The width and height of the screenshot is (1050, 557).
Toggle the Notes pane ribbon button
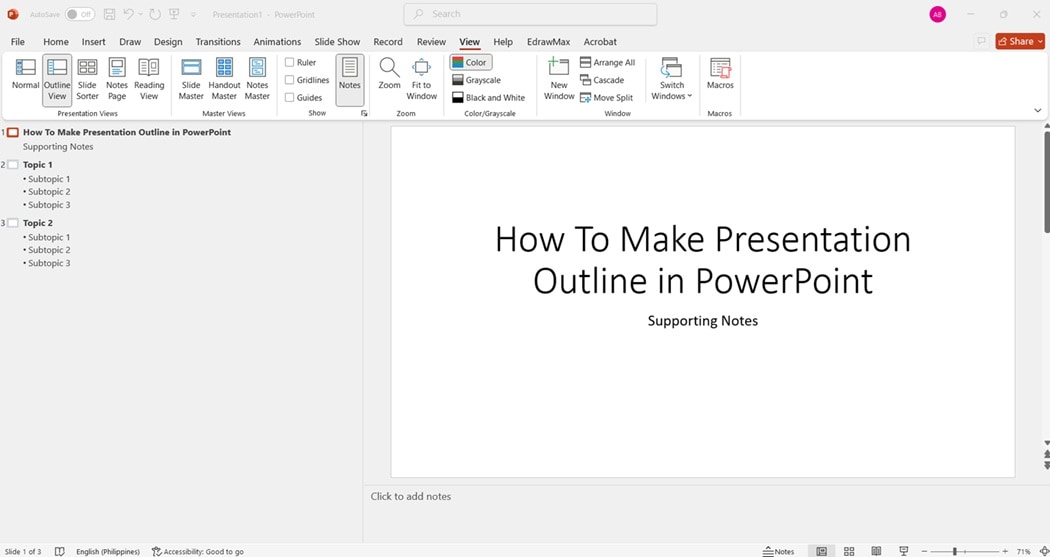[x=350, y=80]
